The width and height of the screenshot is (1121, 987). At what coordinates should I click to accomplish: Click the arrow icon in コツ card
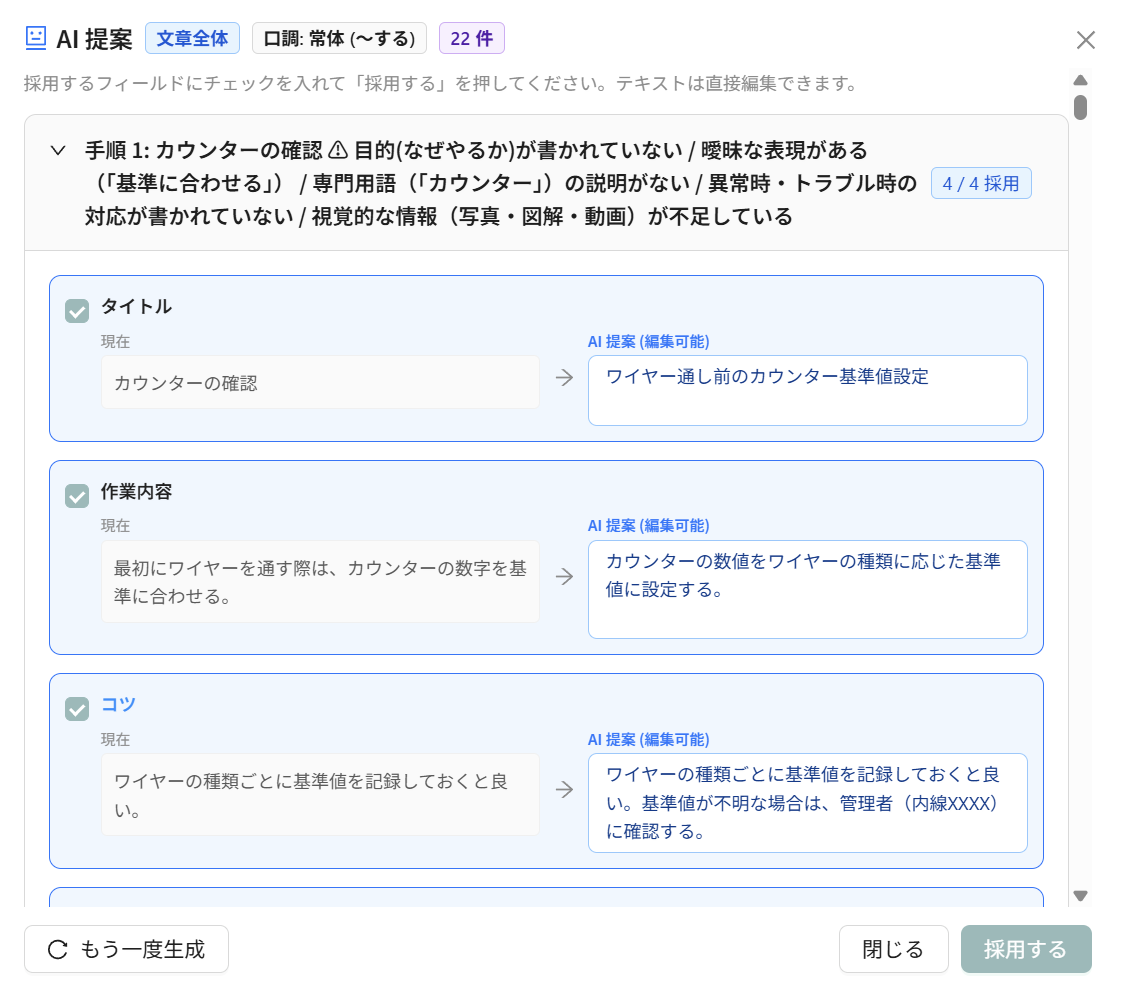564,789
